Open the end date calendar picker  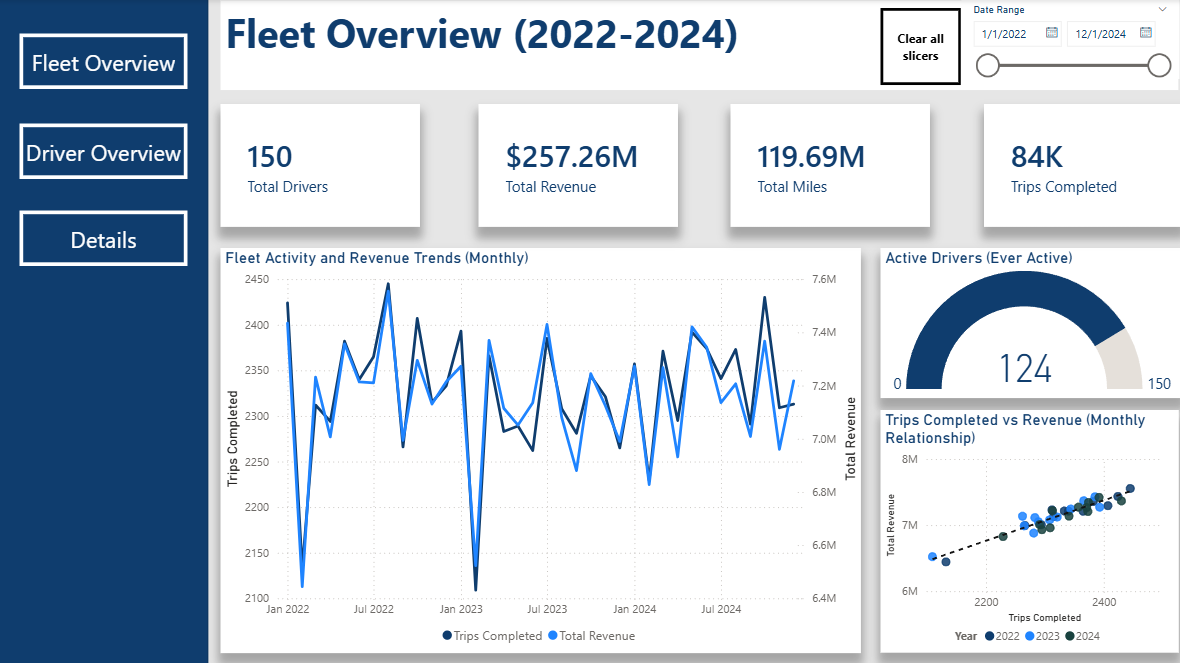pos(1146,33)
